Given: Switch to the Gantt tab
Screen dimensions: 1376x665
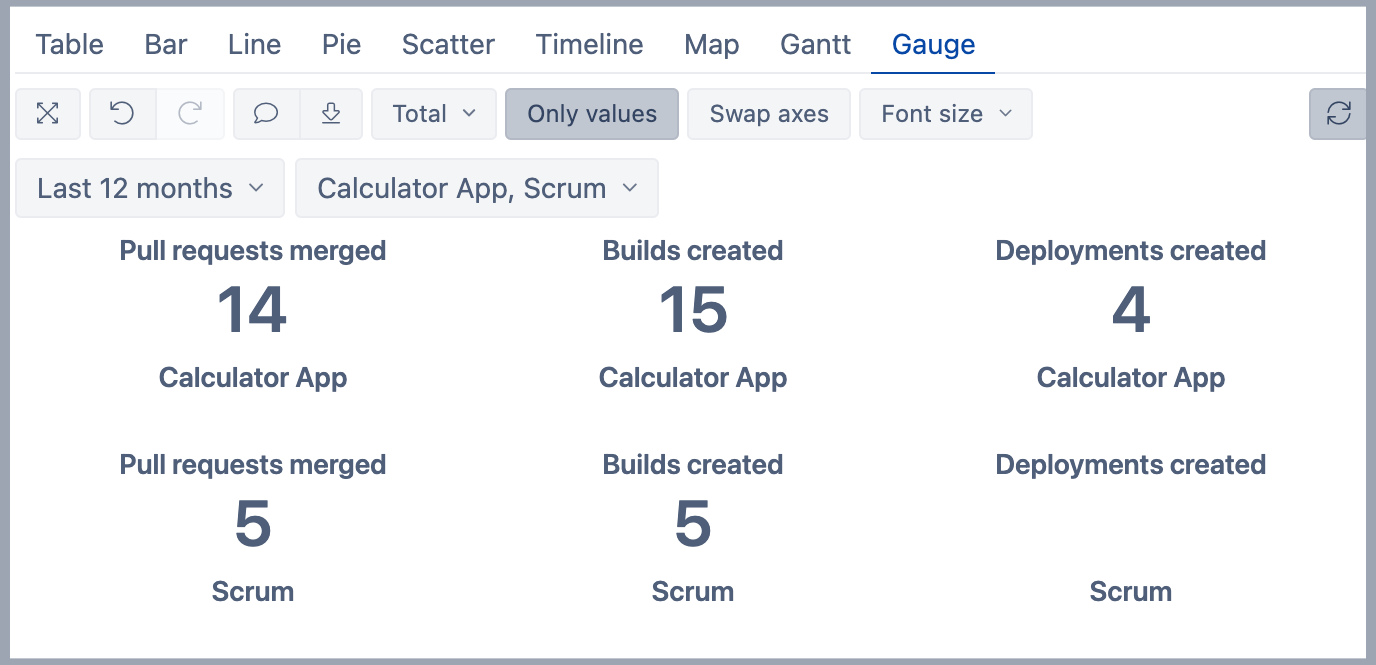Looking at the screenshot, I should point(815,45).
